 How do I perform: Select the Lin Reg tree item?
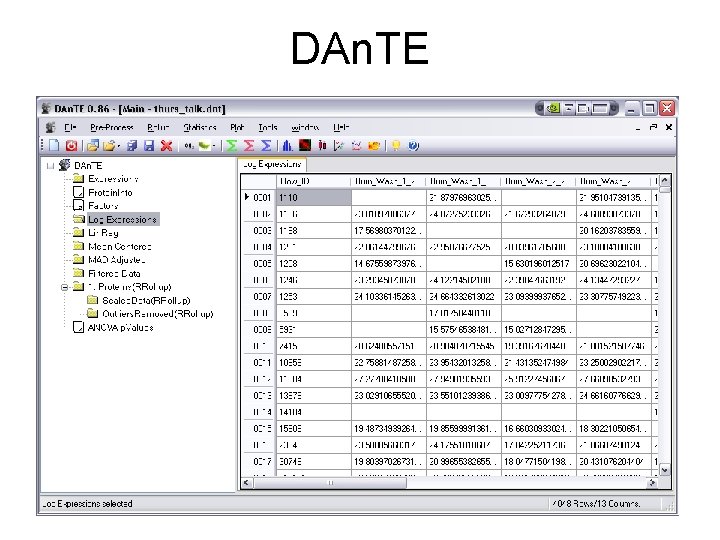click(x=103, y=233)
